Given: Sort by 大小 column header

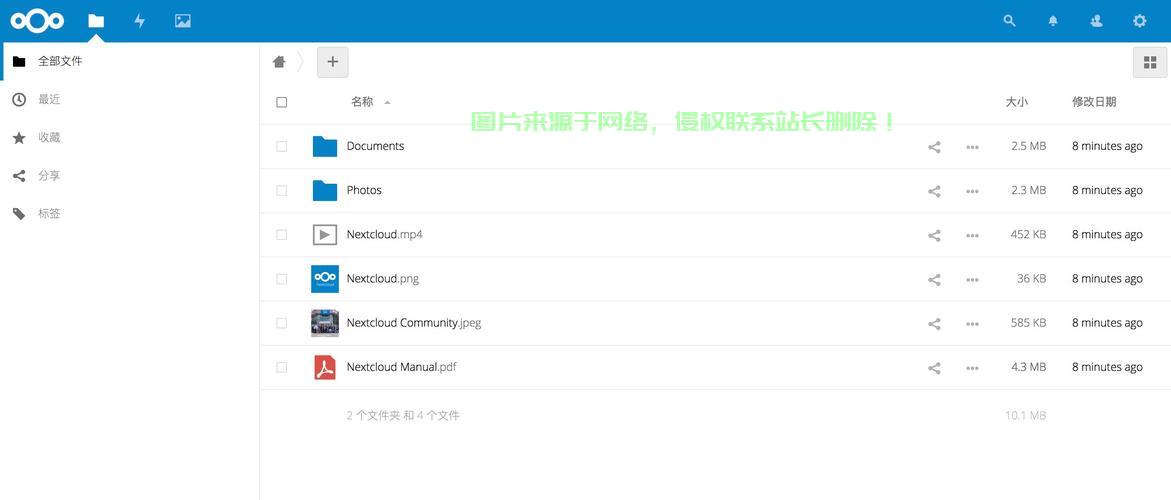Looking at the screenshot, I should [1016, 101].
